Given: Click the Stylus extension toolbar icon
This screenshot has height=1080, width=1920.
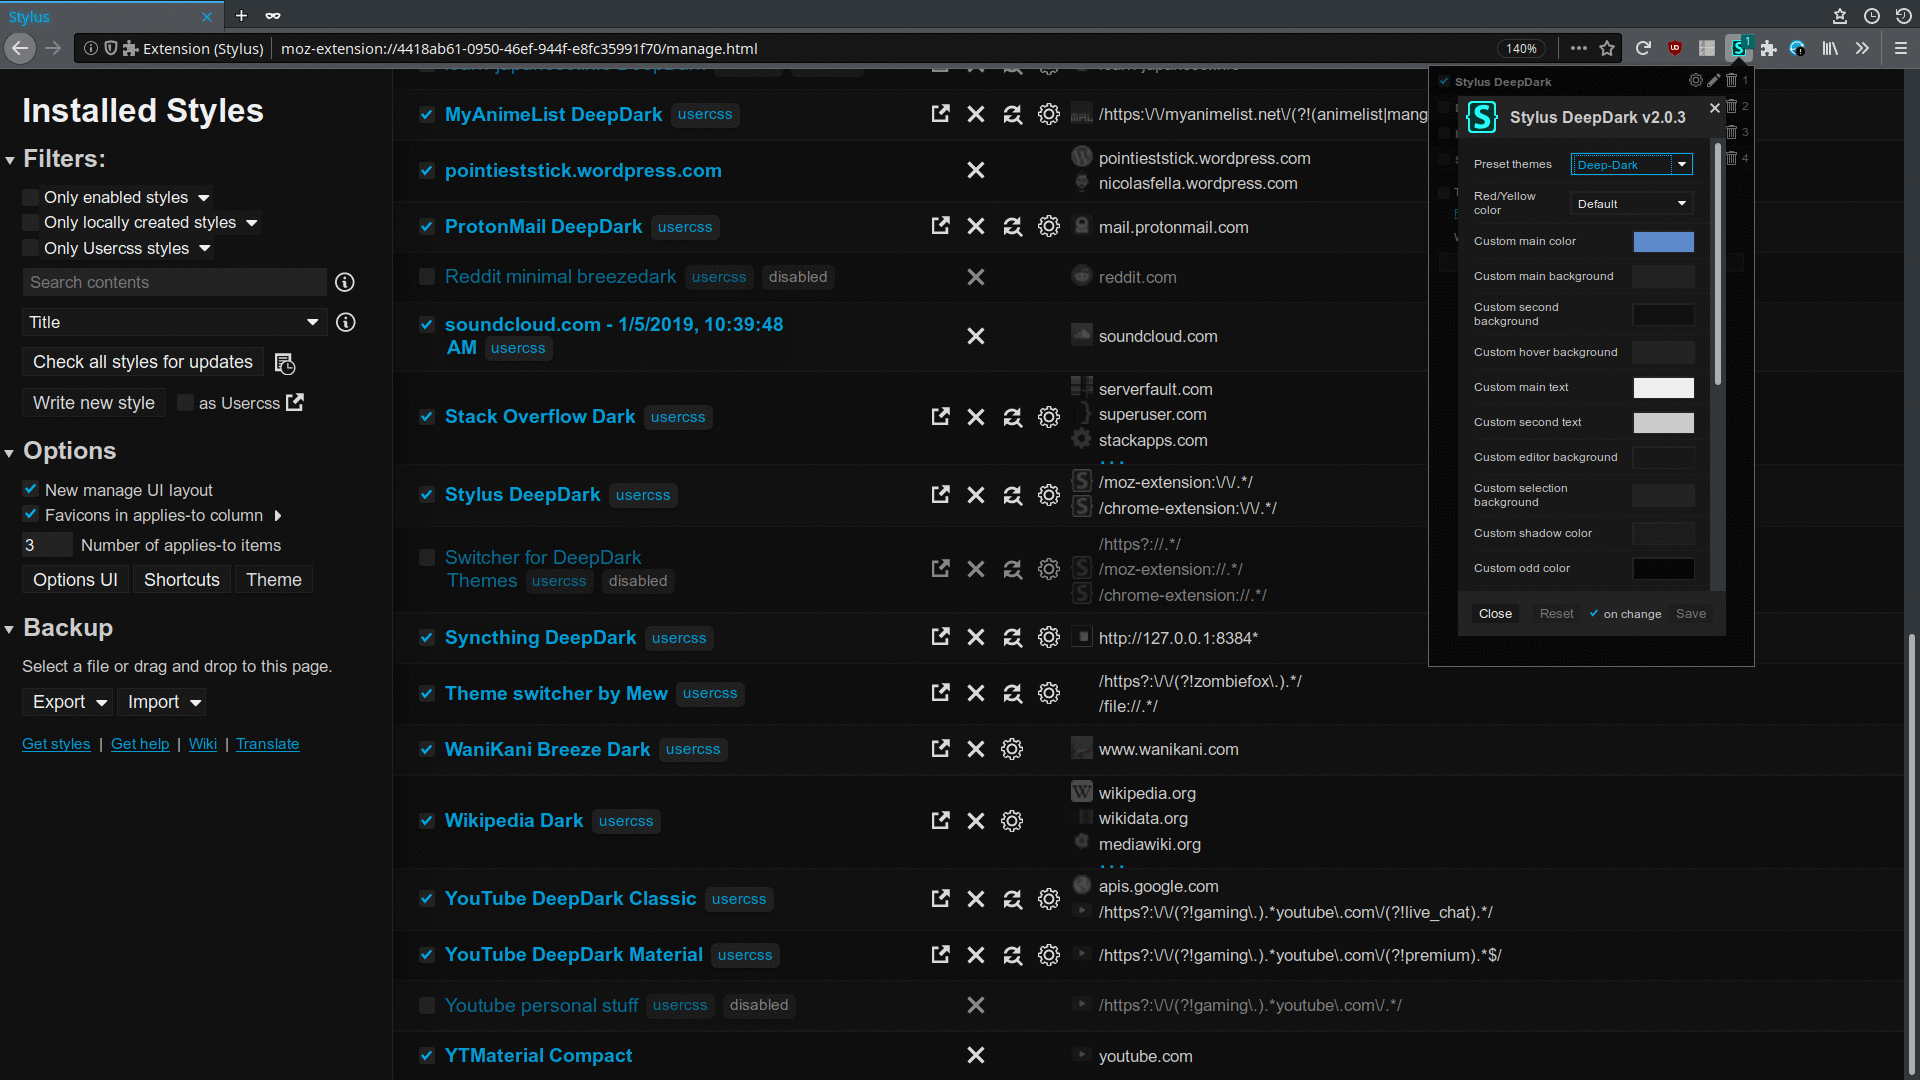Looking at the screenshot, I should [x=1739, y=48].
